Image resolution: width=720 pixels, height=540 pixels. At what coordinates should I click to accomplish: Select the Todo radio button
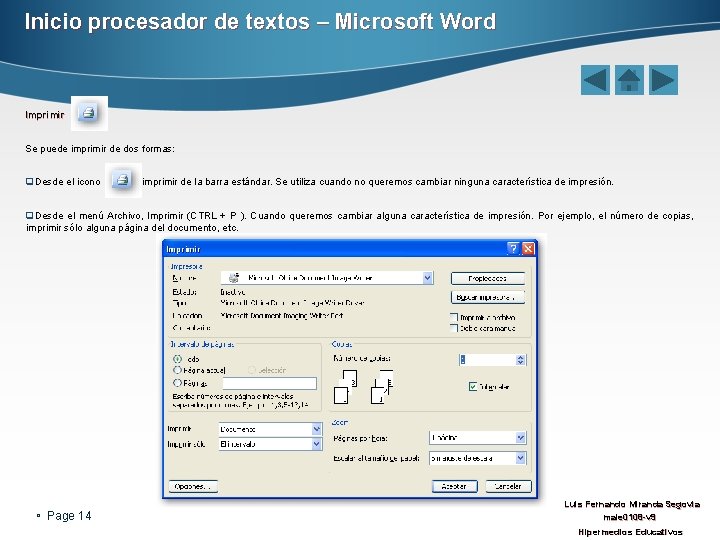click(177, 359)
